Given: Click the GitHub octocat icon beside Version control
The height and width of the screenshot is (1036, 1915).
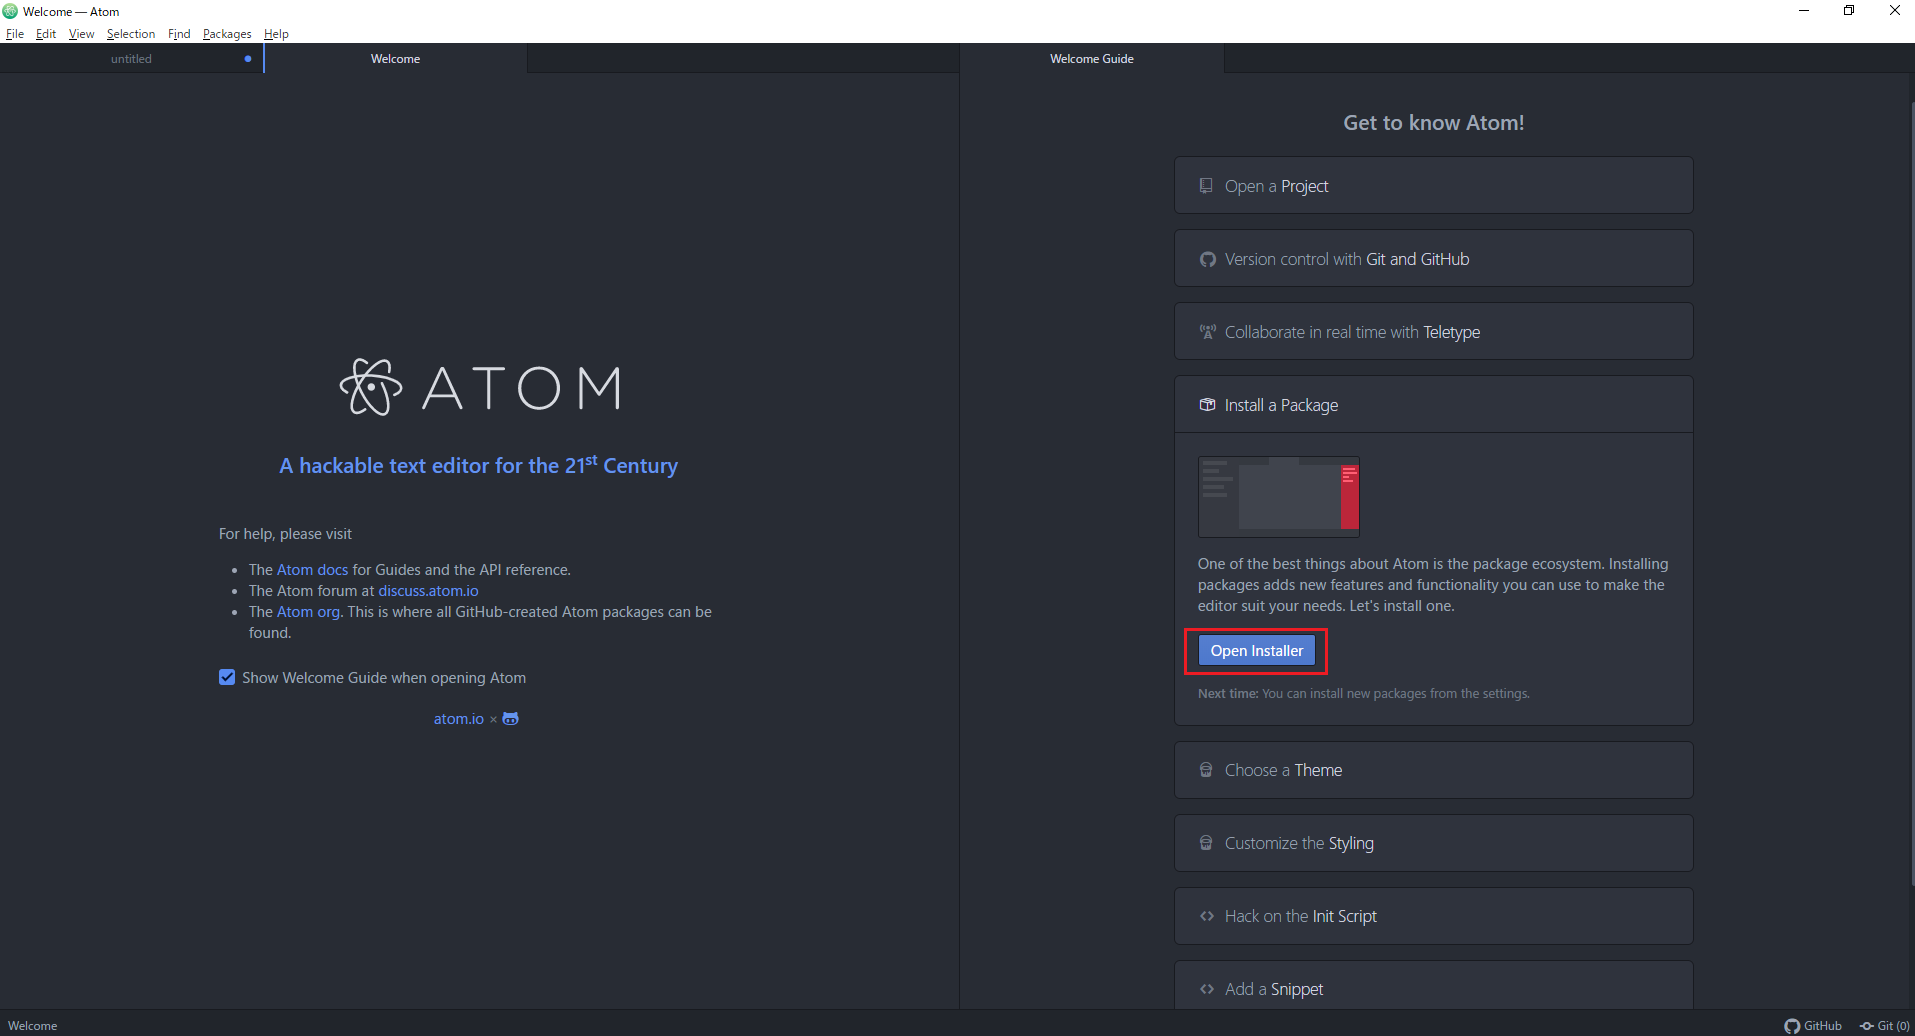Looking at the screenshot, I should pyautogui.click(x=1207, y=258).
